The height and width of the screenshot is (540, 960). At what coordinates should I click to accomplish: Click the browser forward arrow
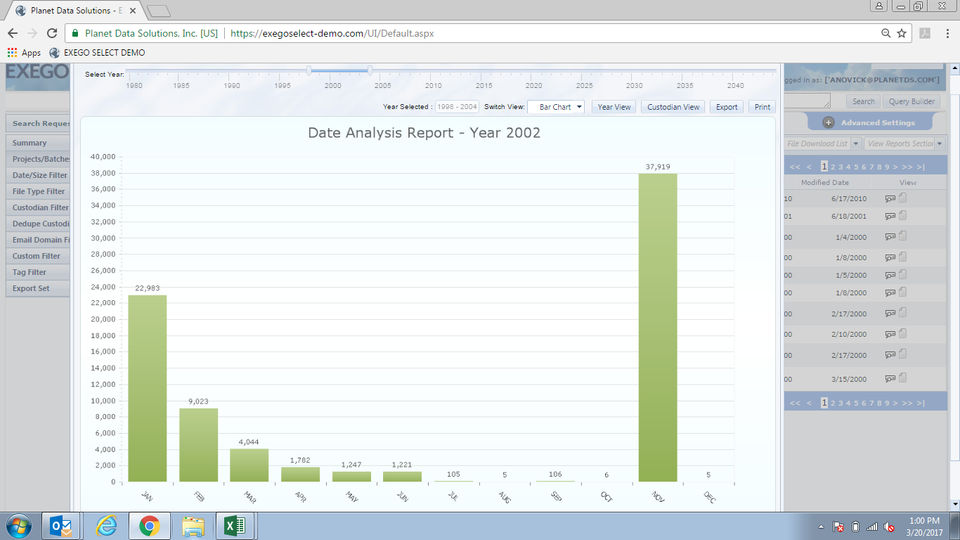click(x=32, y=33)
